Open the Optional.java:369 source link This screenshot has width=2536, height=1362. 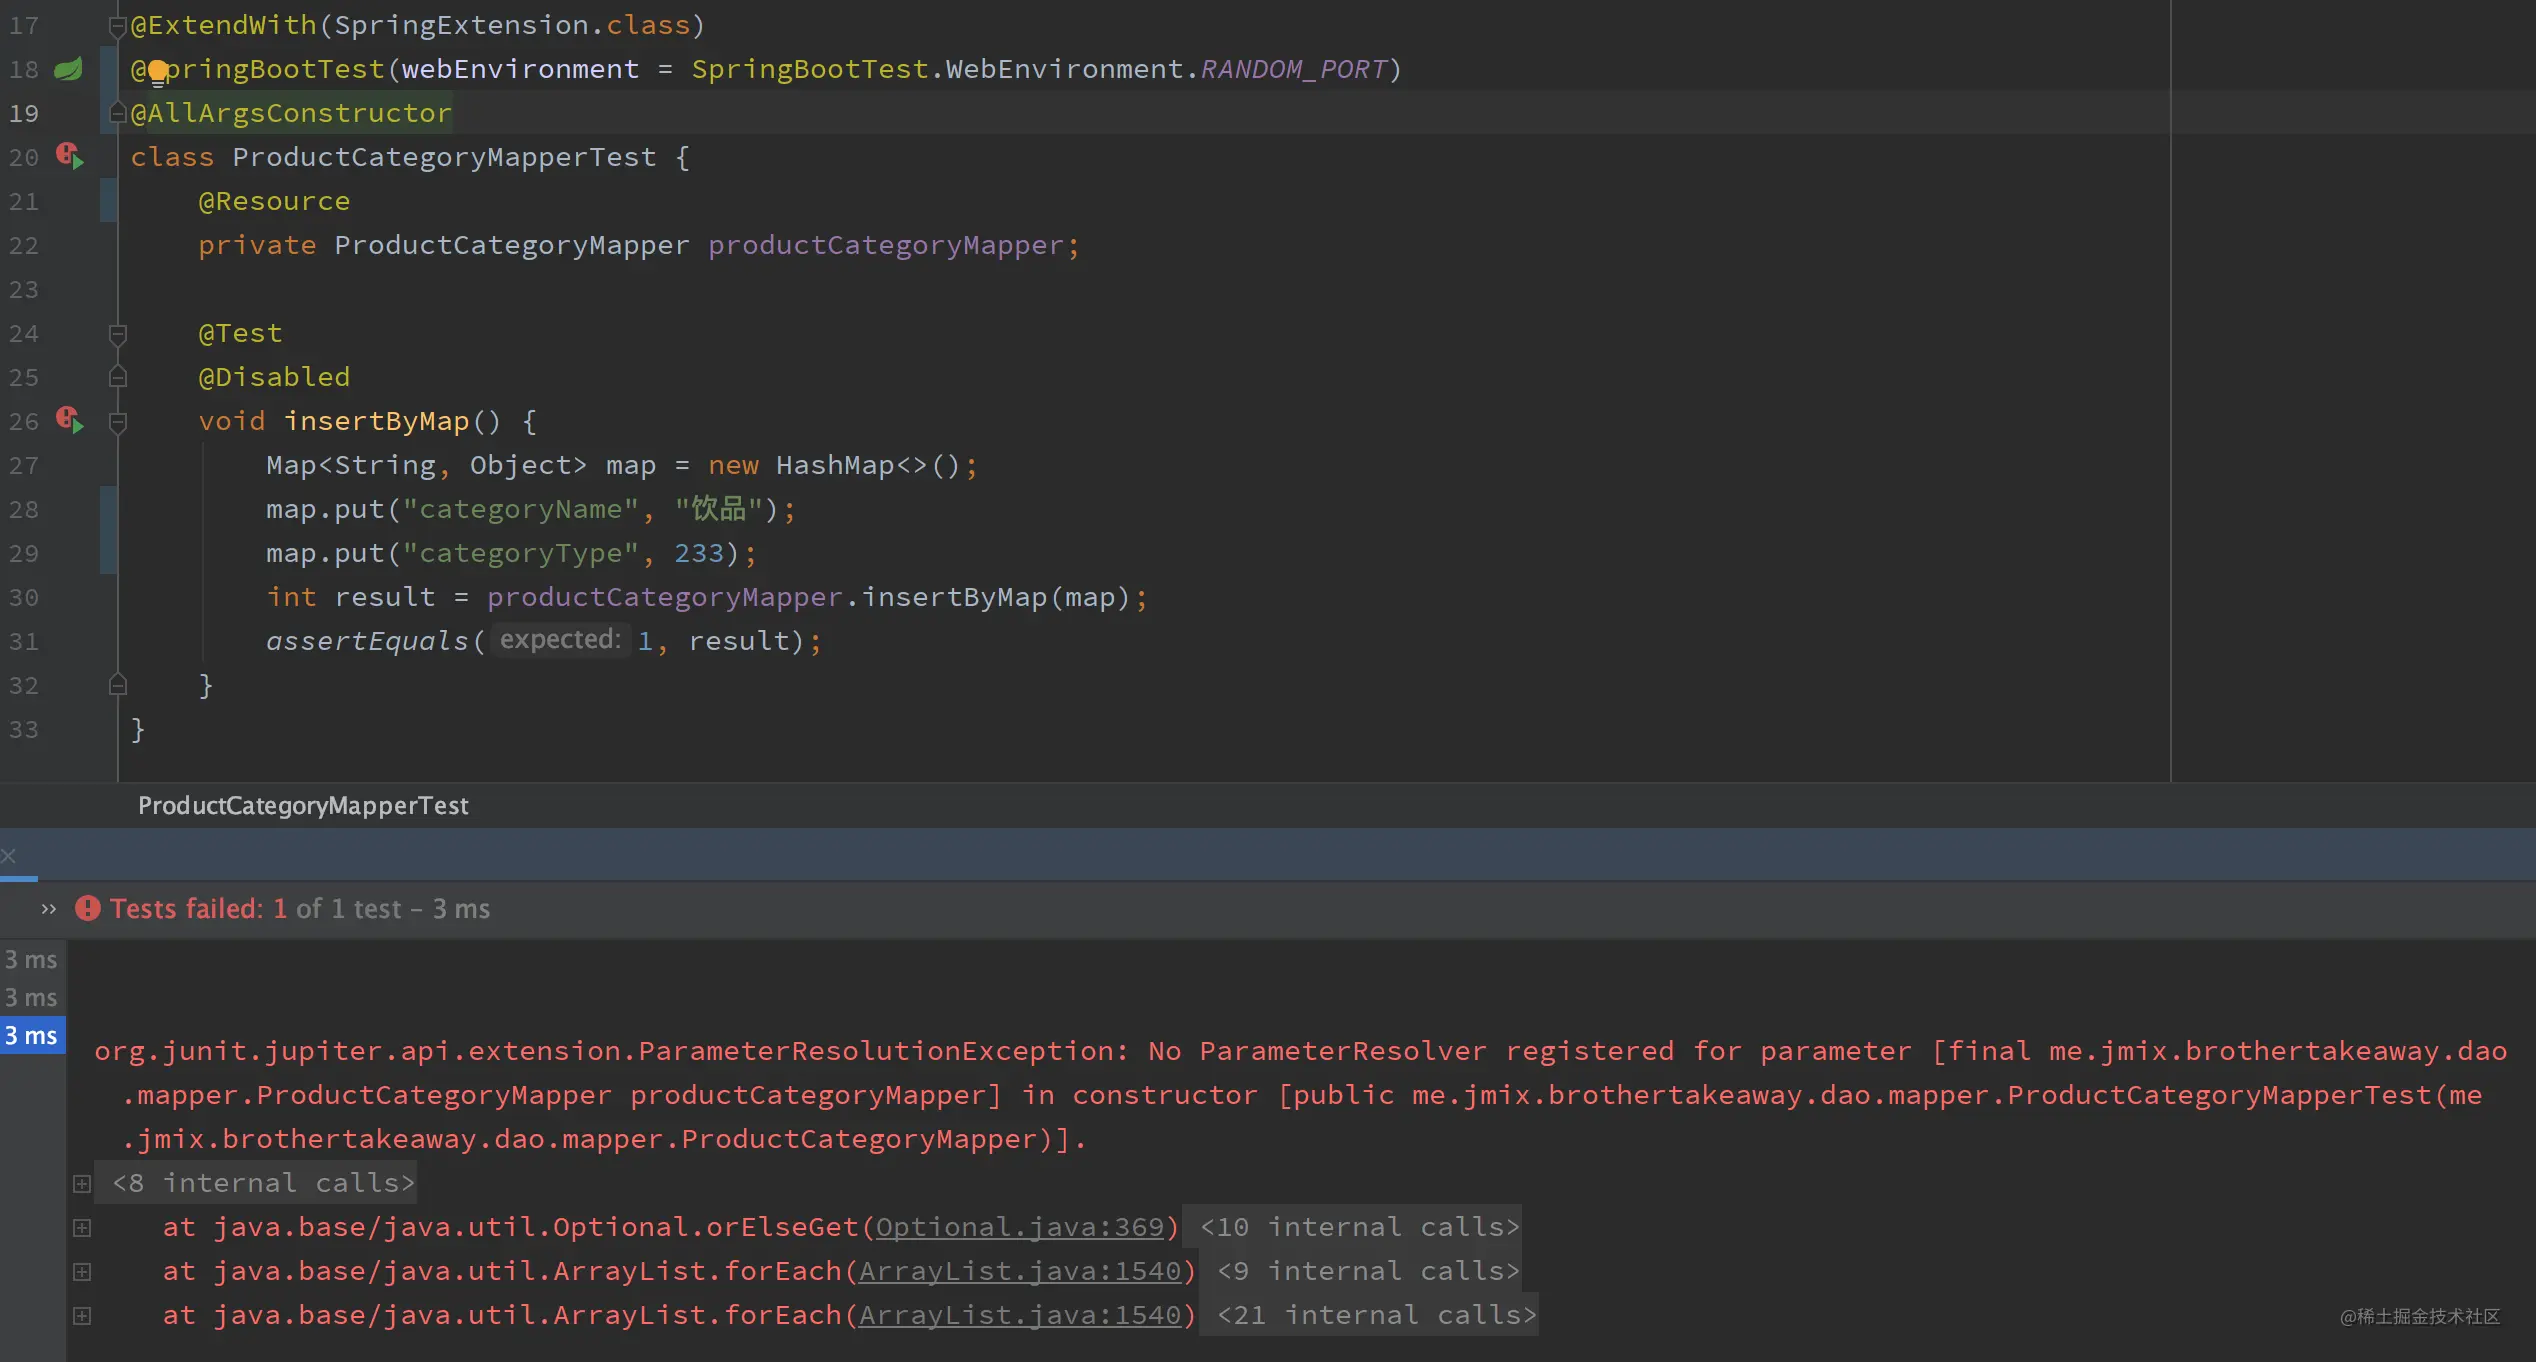(x=1020, y=1227)
